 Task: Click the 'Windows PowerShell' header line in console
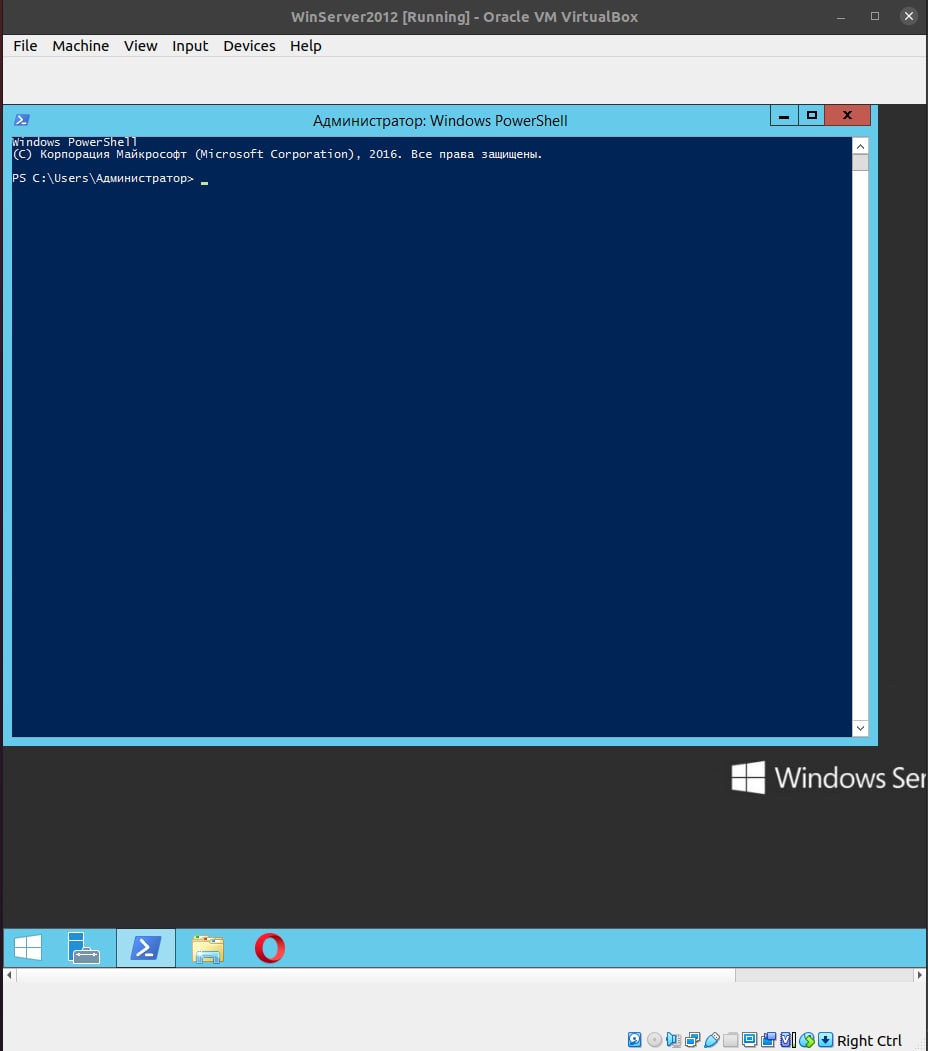[74, 142]
